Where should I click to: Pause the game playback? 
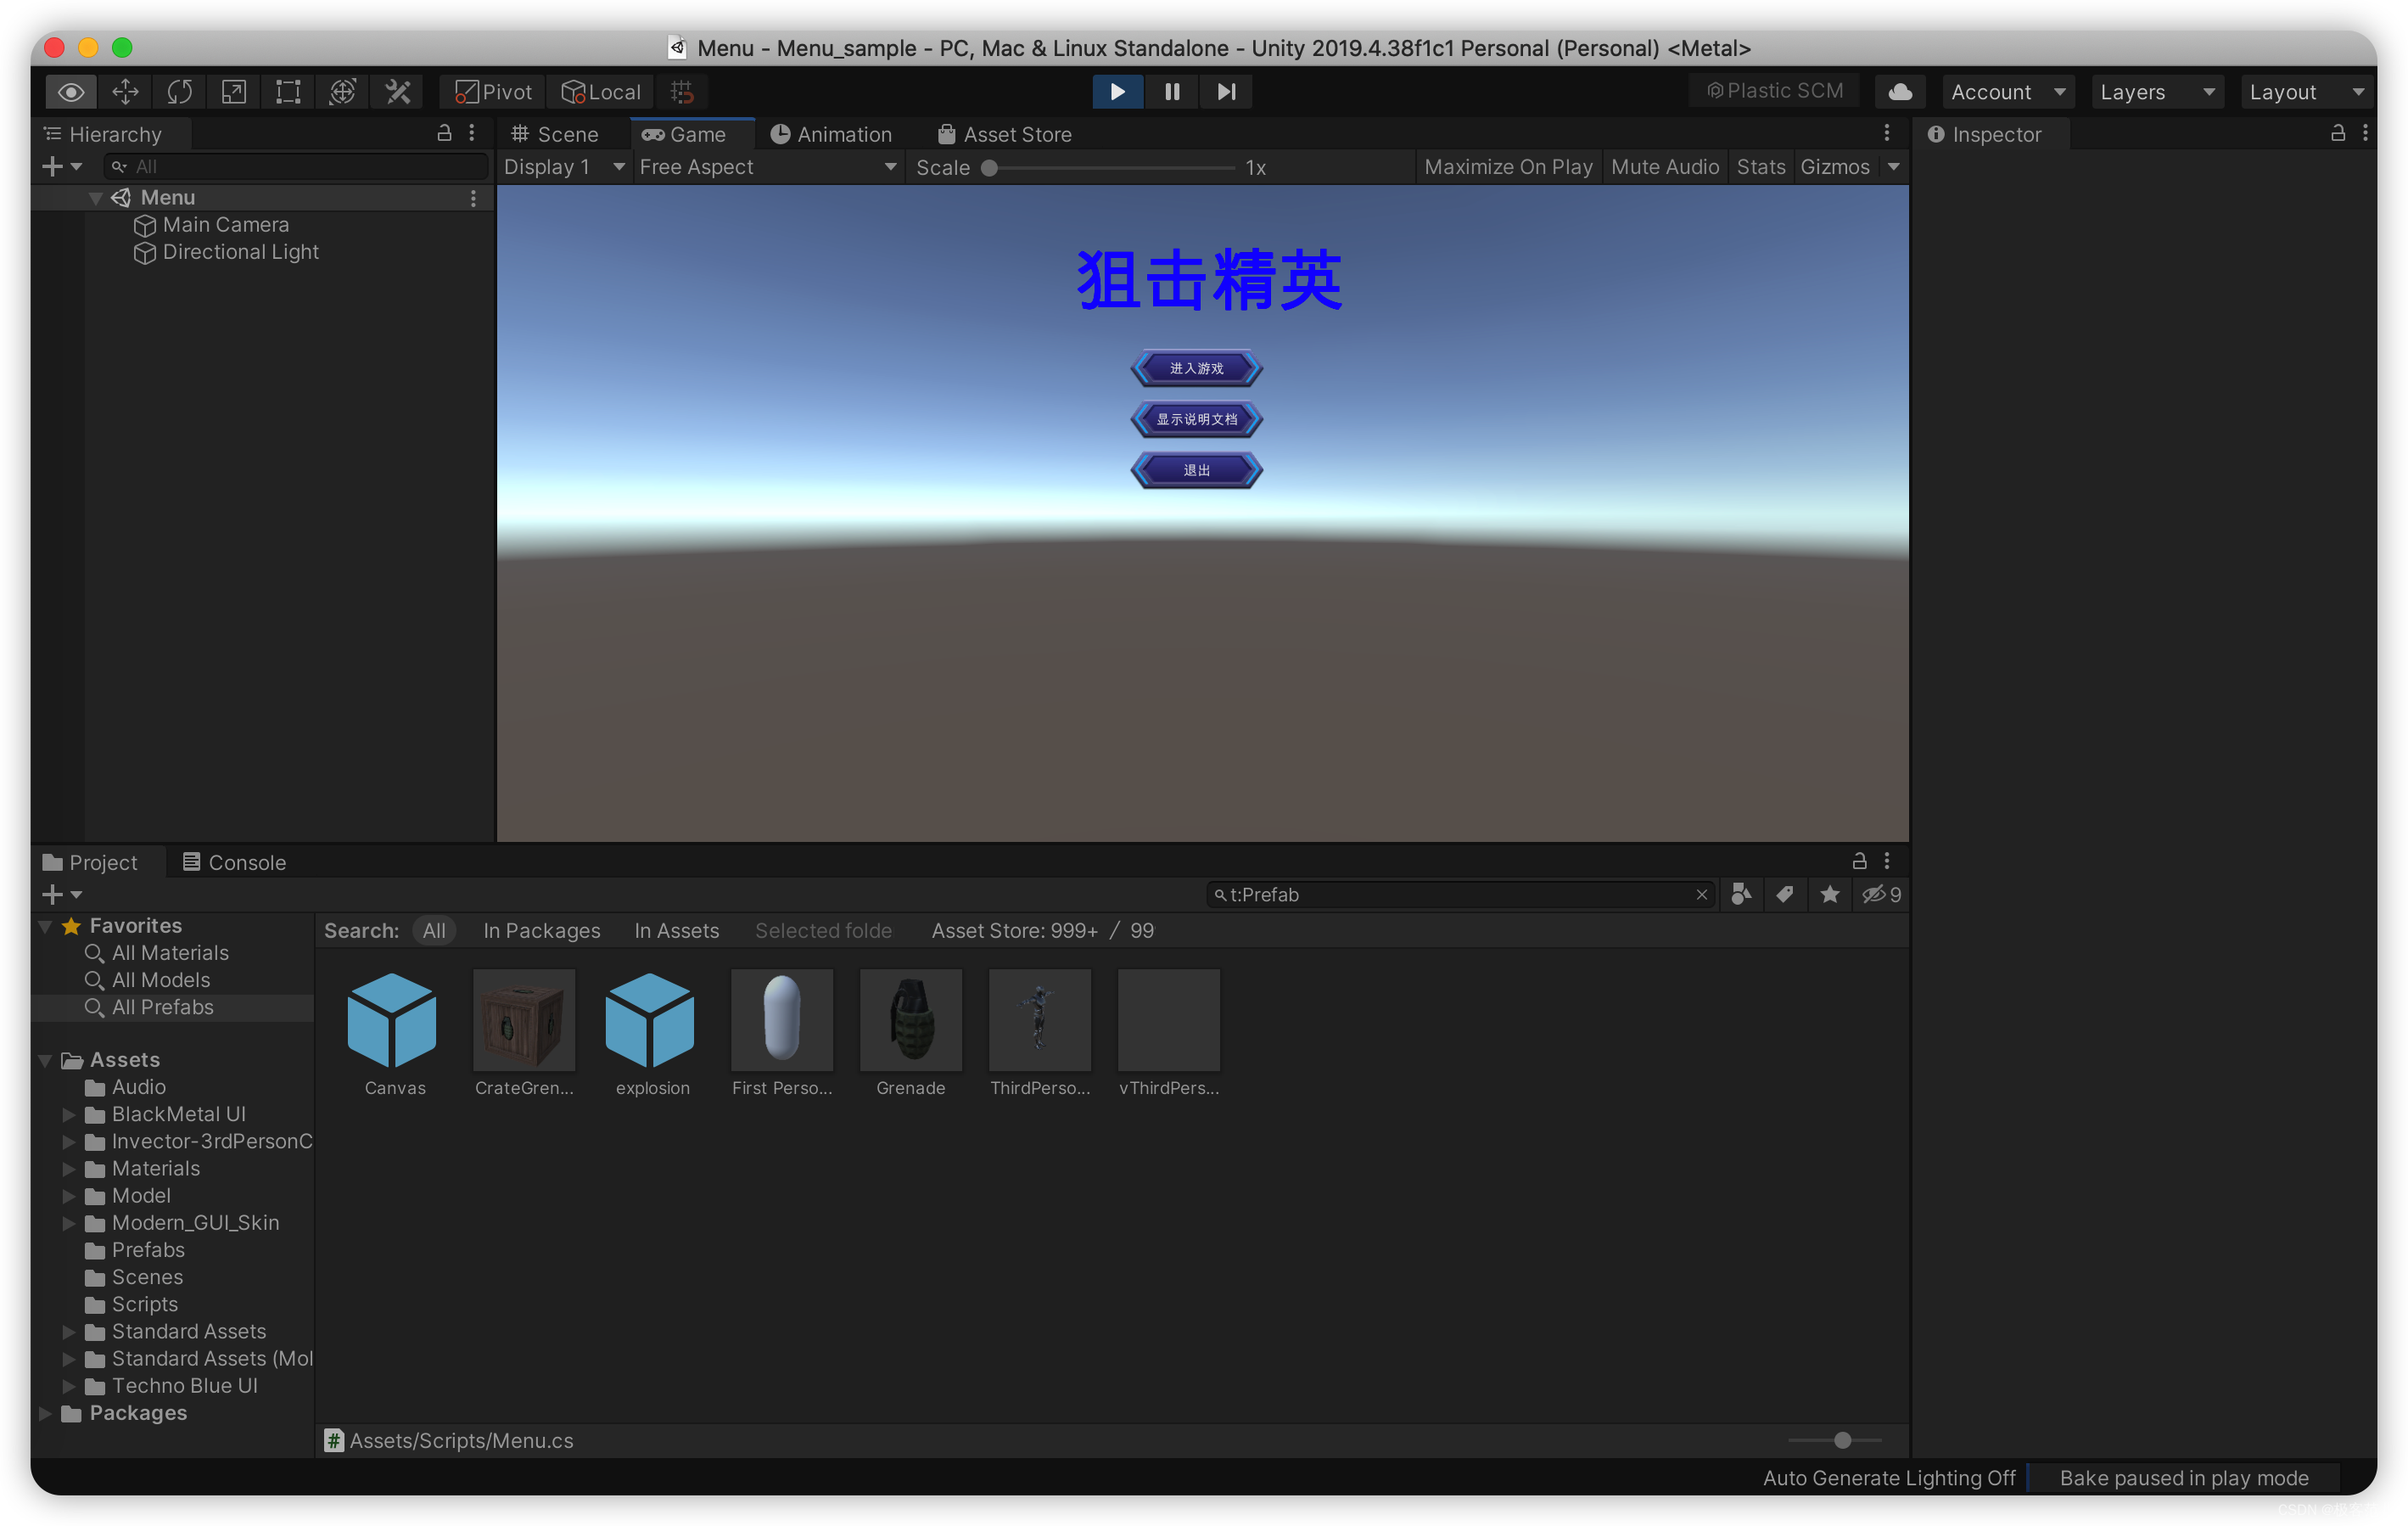[1172, 92]
